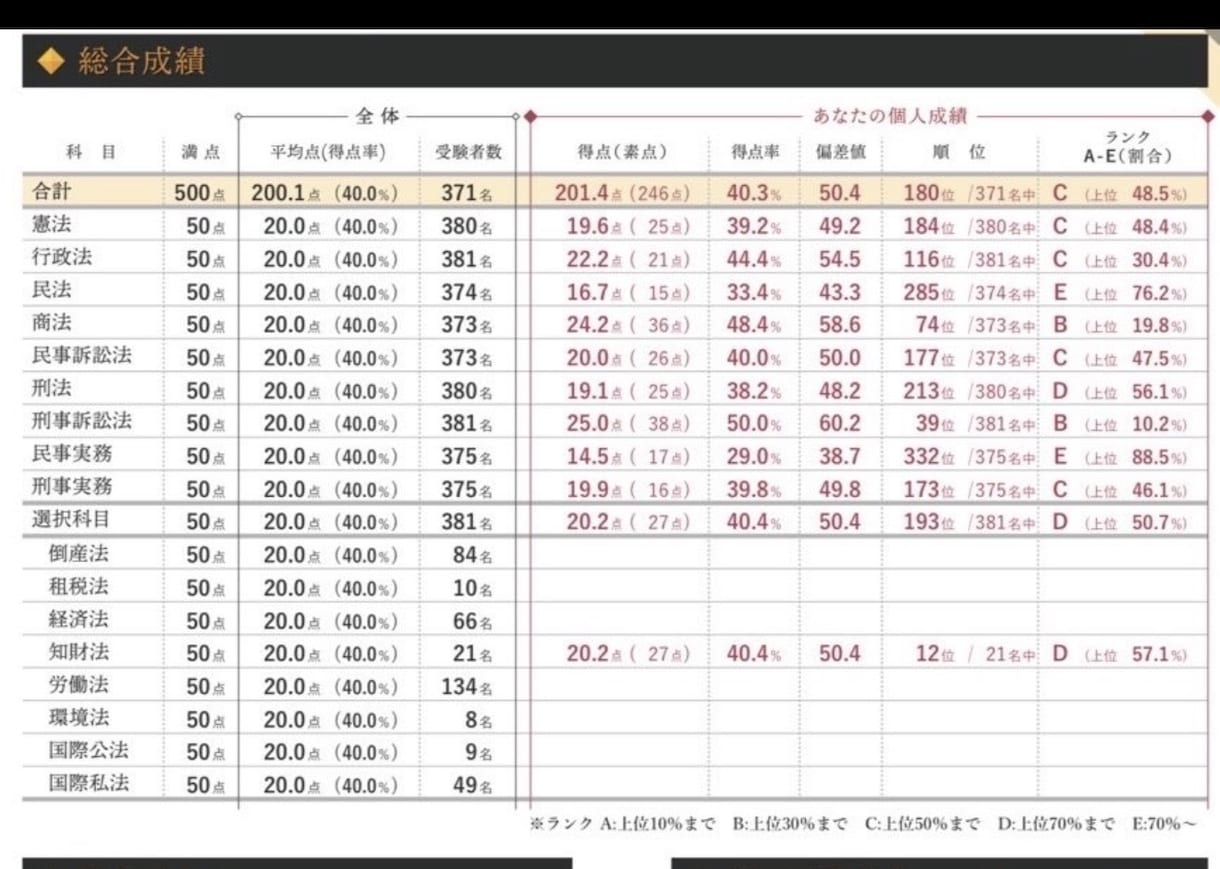Select the 選択科目 row label
1220x869 pixels.
pyautogui.click(x=72, y=520)
